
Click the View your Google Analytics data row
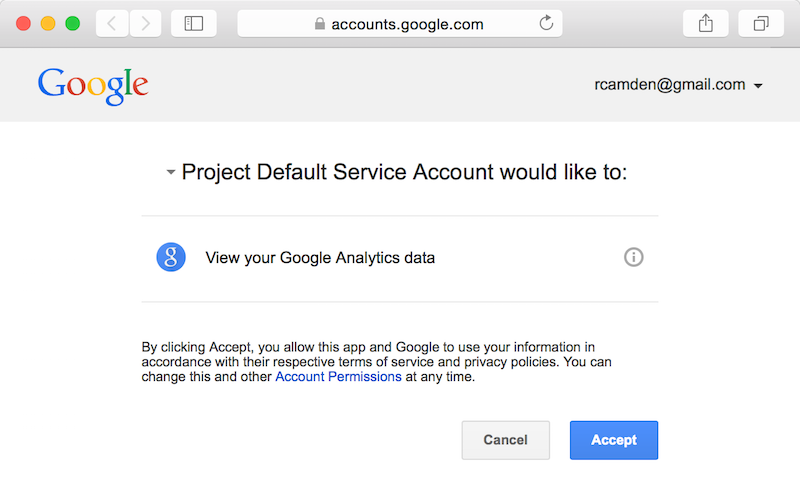coord(399,258)
